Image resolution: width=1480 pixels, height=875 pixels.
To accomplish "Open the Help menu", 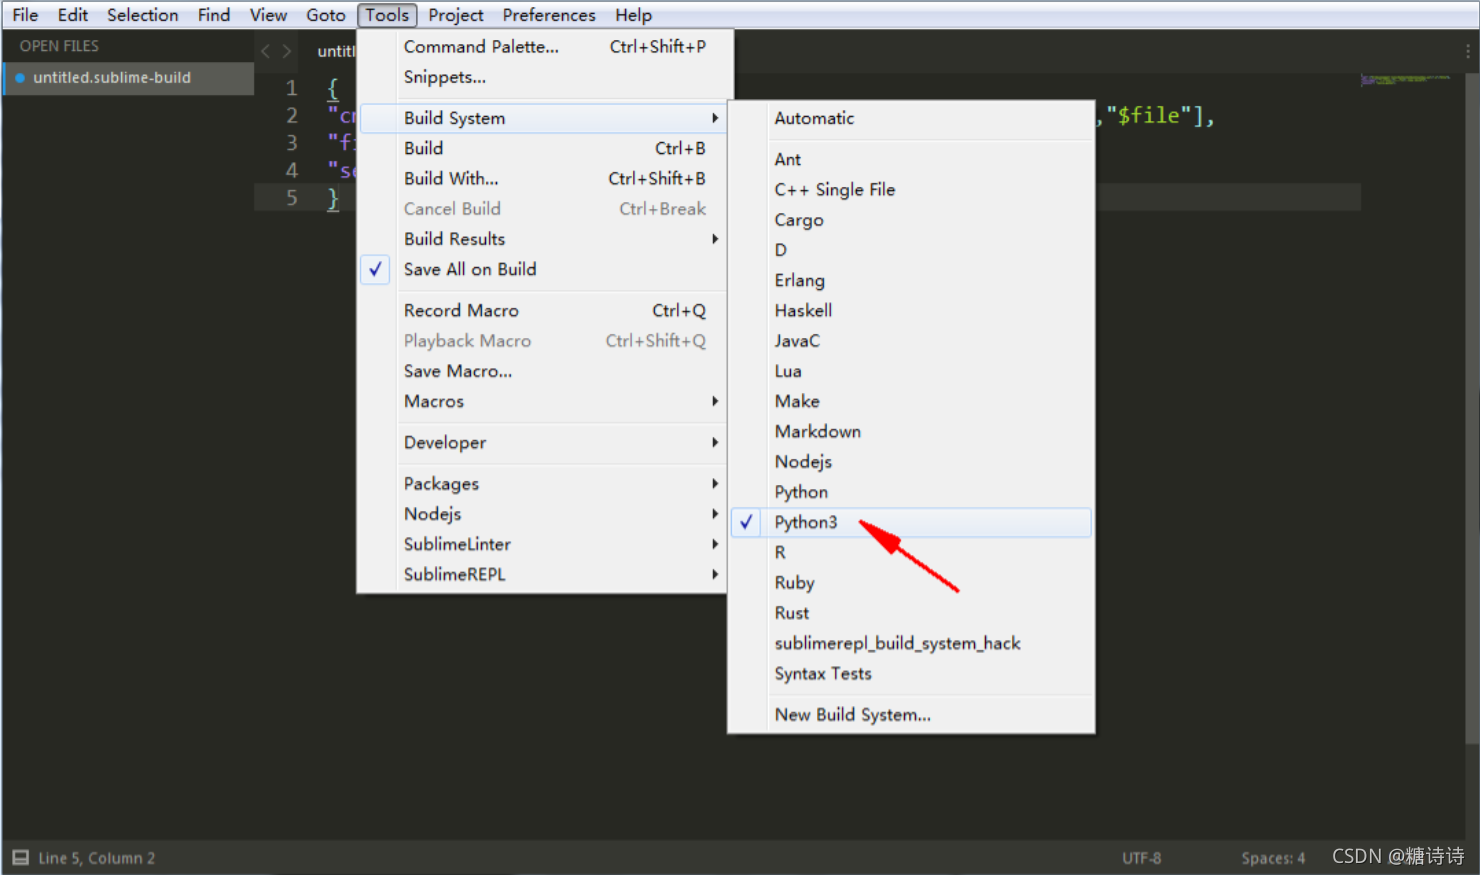I will (x=633, y=15).
